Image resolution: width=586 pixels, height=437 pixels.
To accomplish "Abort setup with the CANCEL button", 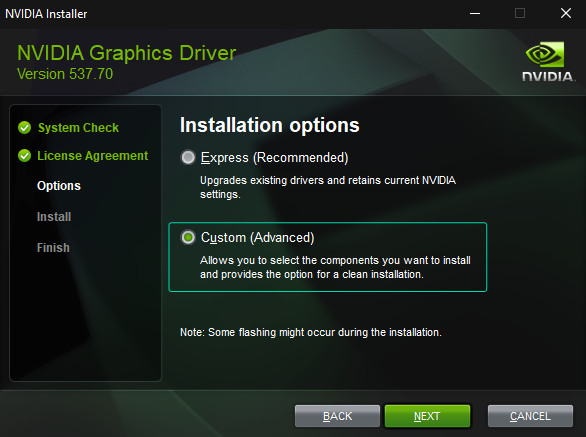I will (x=530, y=416).
